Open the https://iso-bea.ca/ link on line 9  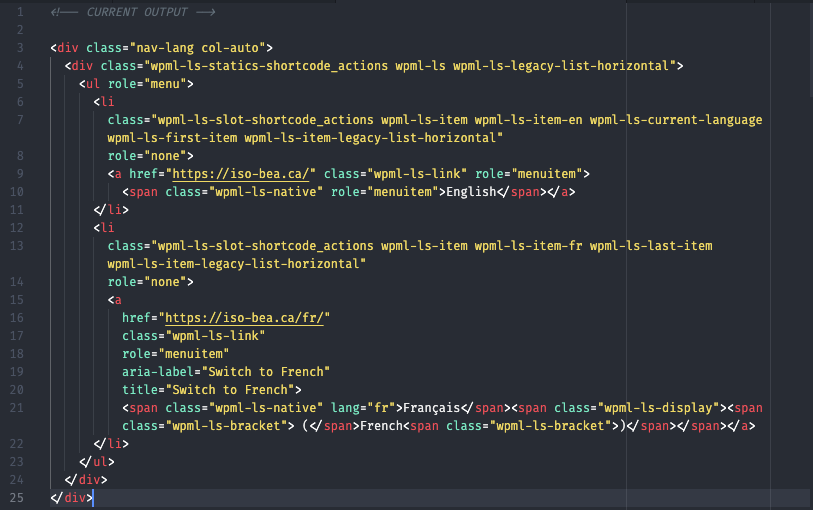240,174
